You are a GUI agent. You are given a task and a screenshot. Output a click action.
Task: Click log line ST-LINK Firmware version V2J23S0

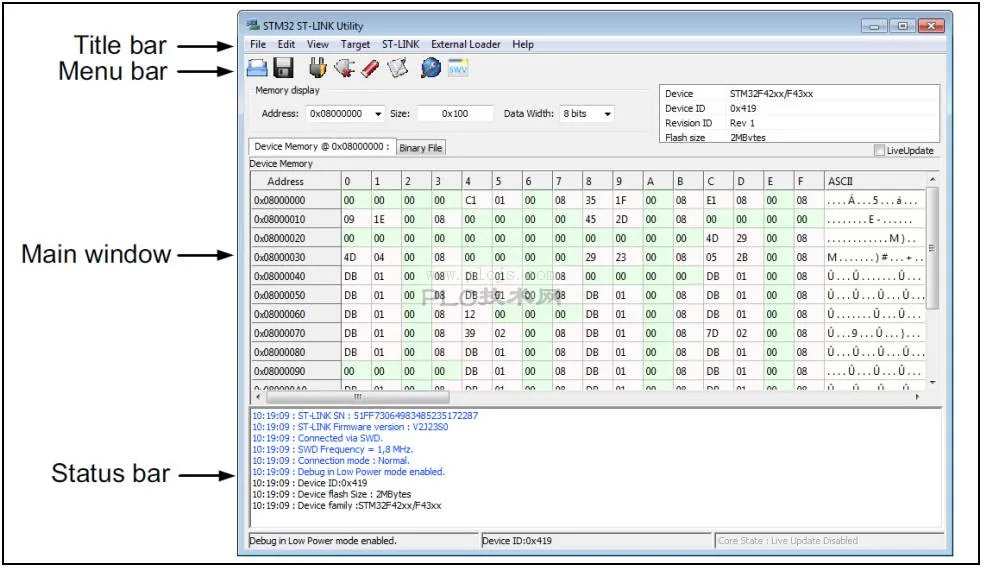pyautogui.click(x=350, y=427)
